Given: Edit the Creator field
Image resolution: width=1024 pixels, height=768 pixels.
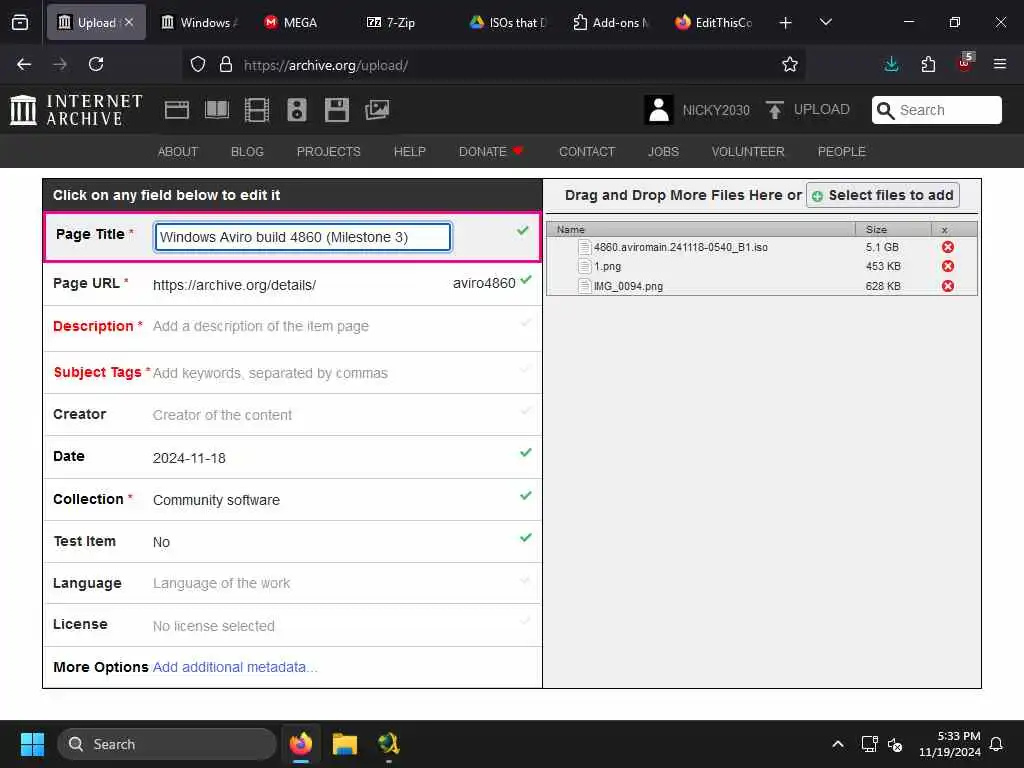Looking at the screenshot, I should click(222, 415).
